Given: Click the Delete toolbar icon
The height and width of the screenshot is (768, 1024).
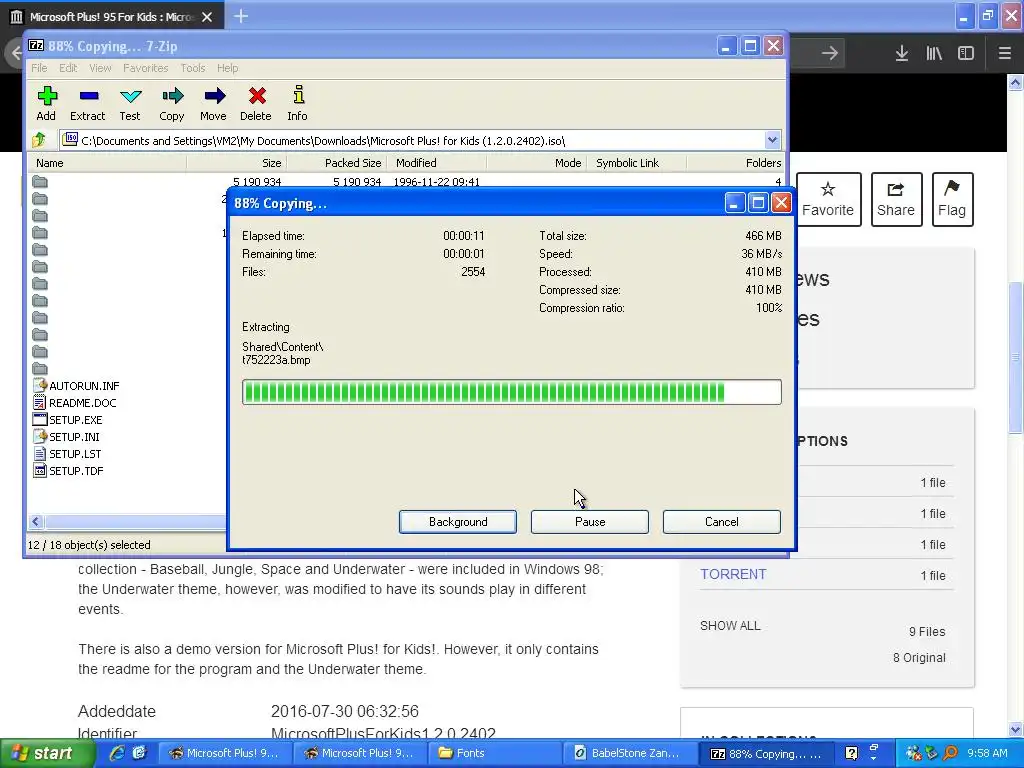Looking at the screenshot, I should click(x=256, y=103).
